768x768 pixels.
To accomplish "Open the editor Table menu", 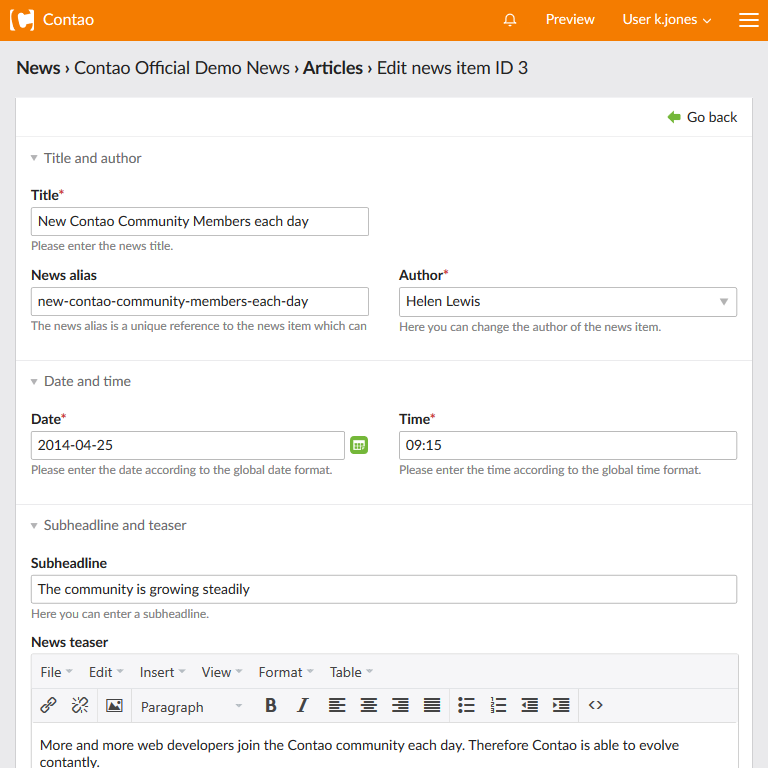I will pos(351,672).
